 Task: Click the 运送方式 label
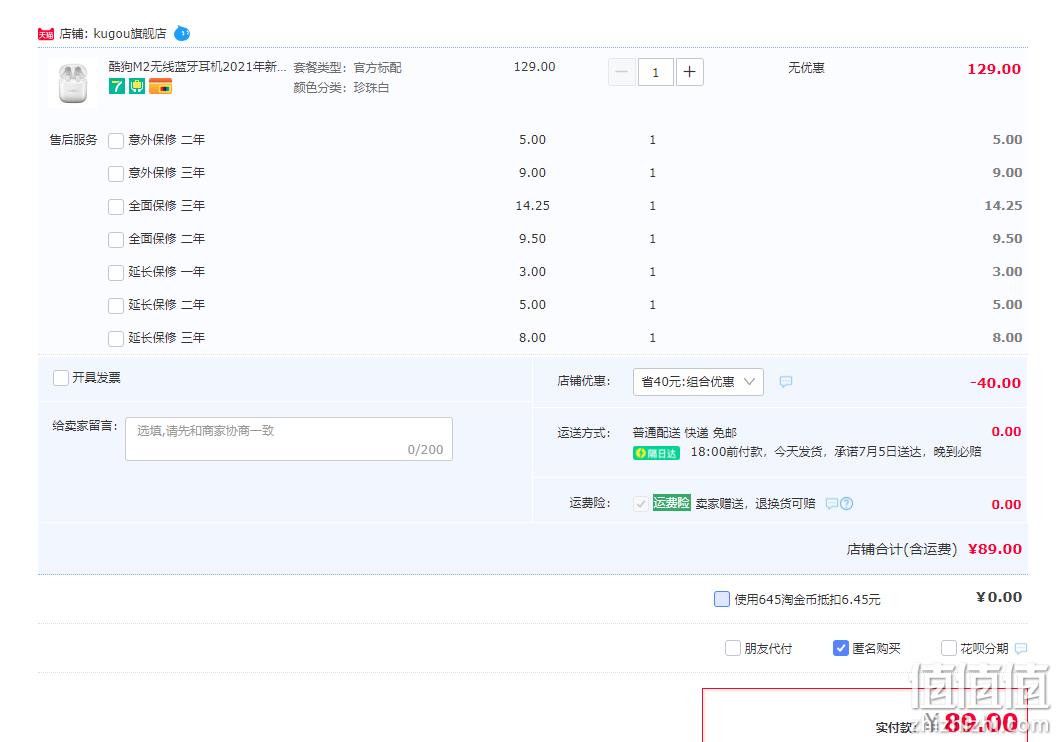pyautogui.click(x=584, y=433)
